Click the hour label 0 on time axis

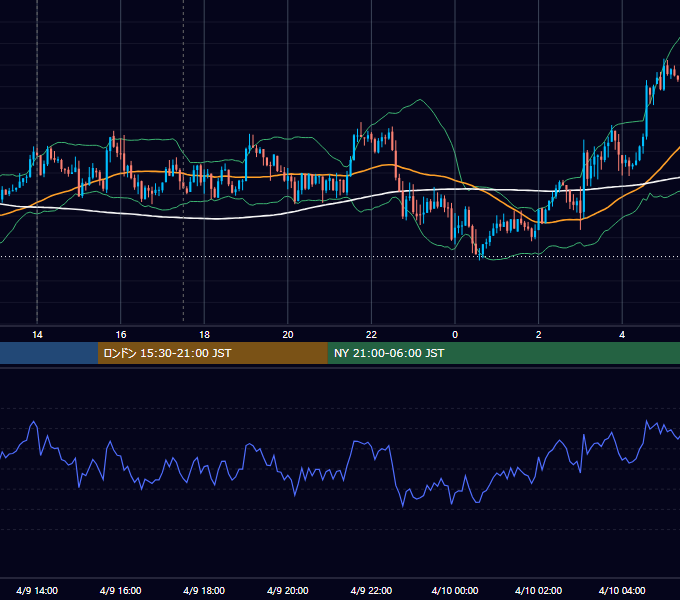click(455, 335)
